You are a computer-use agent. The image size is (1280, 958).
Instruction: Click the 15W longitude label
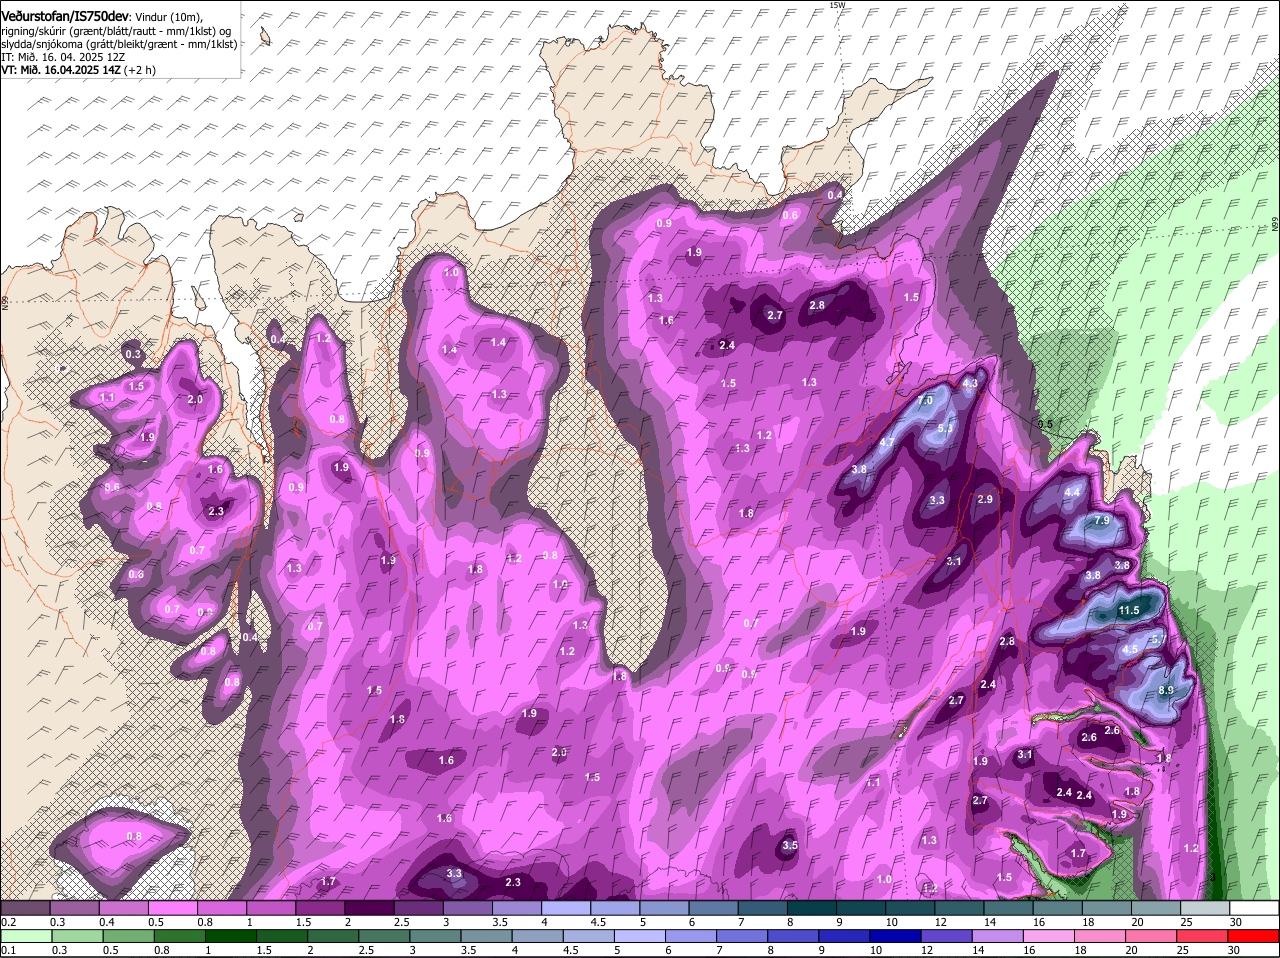pos(836,6)
